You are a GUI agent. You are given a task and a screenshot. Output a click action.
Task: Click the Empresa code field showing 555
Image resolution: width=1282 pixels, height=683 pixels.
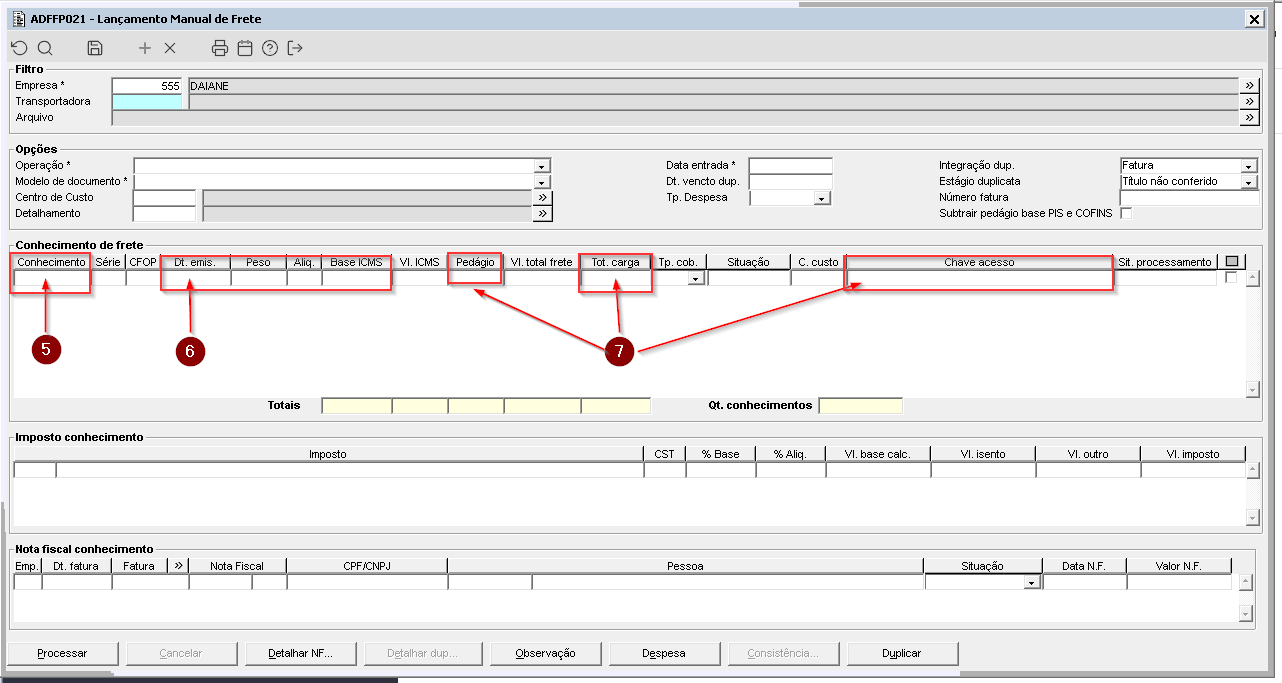tap(147, 86)
